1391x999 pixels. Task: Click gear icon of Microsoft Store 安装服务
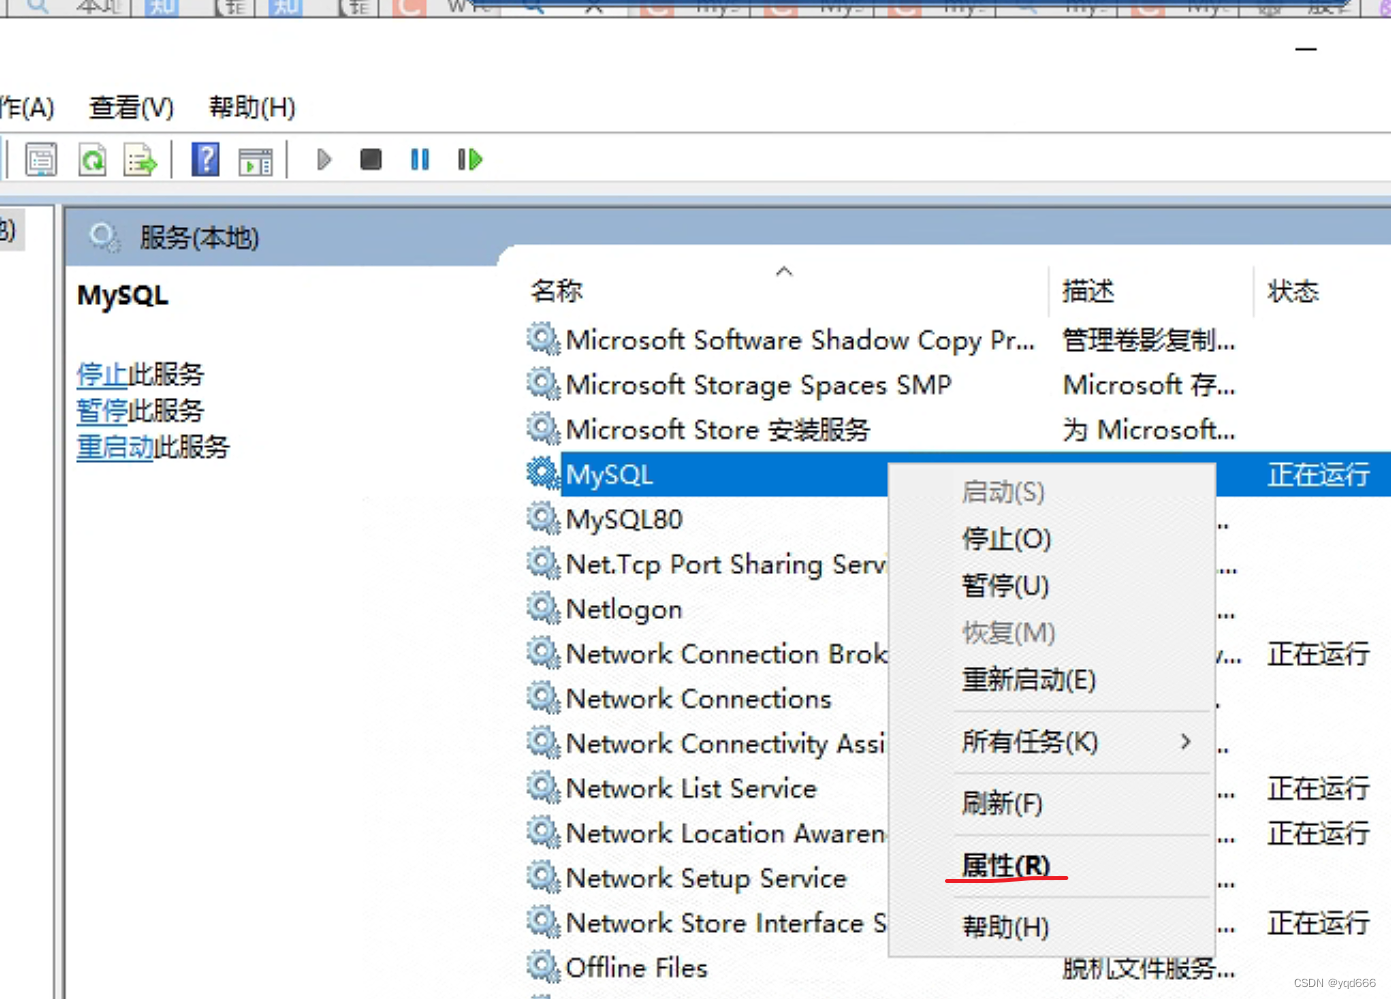543,429
